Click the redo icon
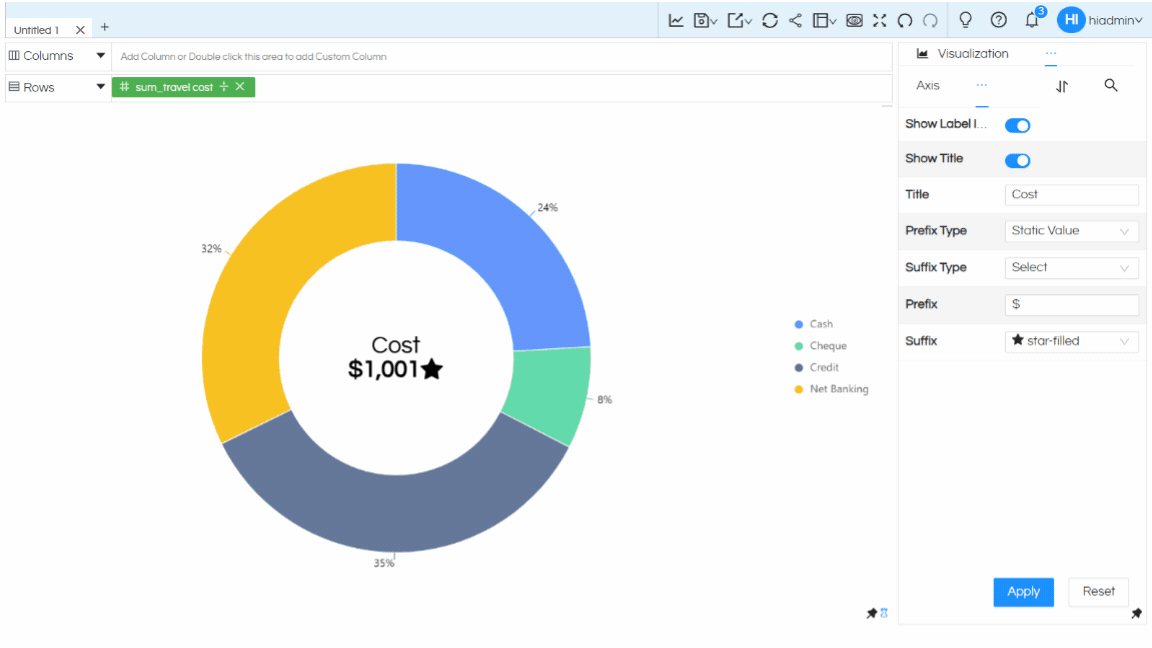Screen dimensions: 1152x648 930,21
